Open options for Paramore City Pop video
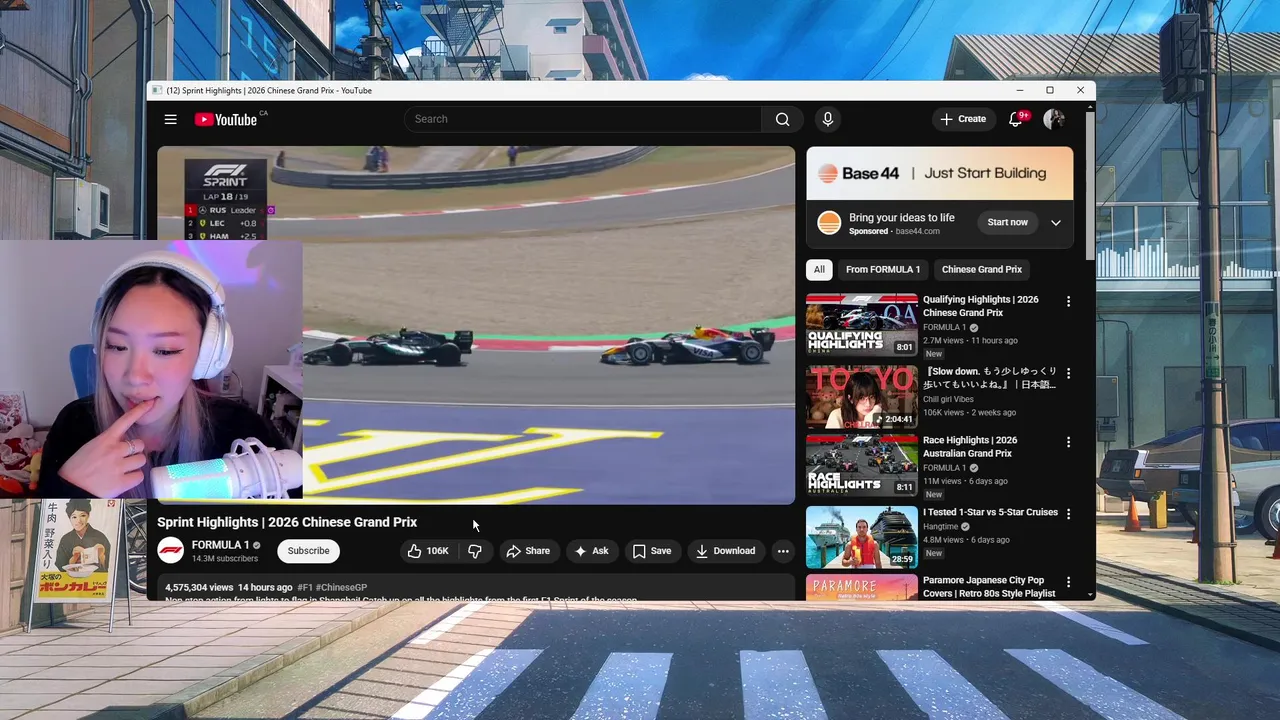1280x720 pixels. click(x=1068, y=582)
